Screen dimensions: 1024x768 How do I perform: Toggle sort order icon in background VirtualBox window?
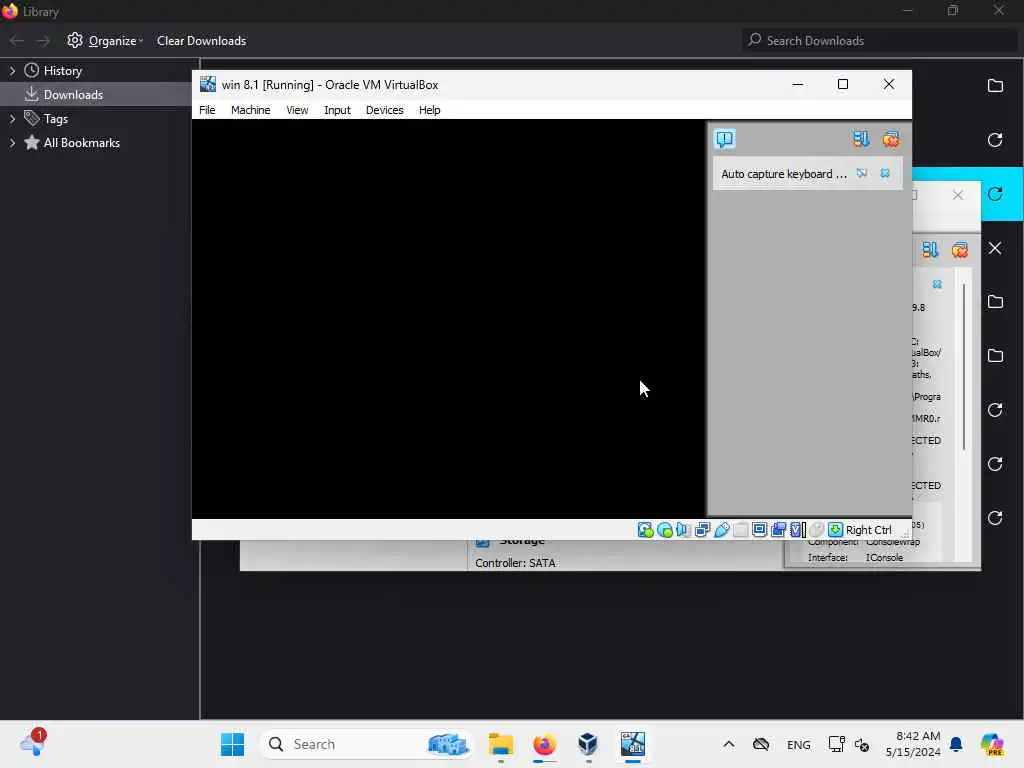[930, 249]
